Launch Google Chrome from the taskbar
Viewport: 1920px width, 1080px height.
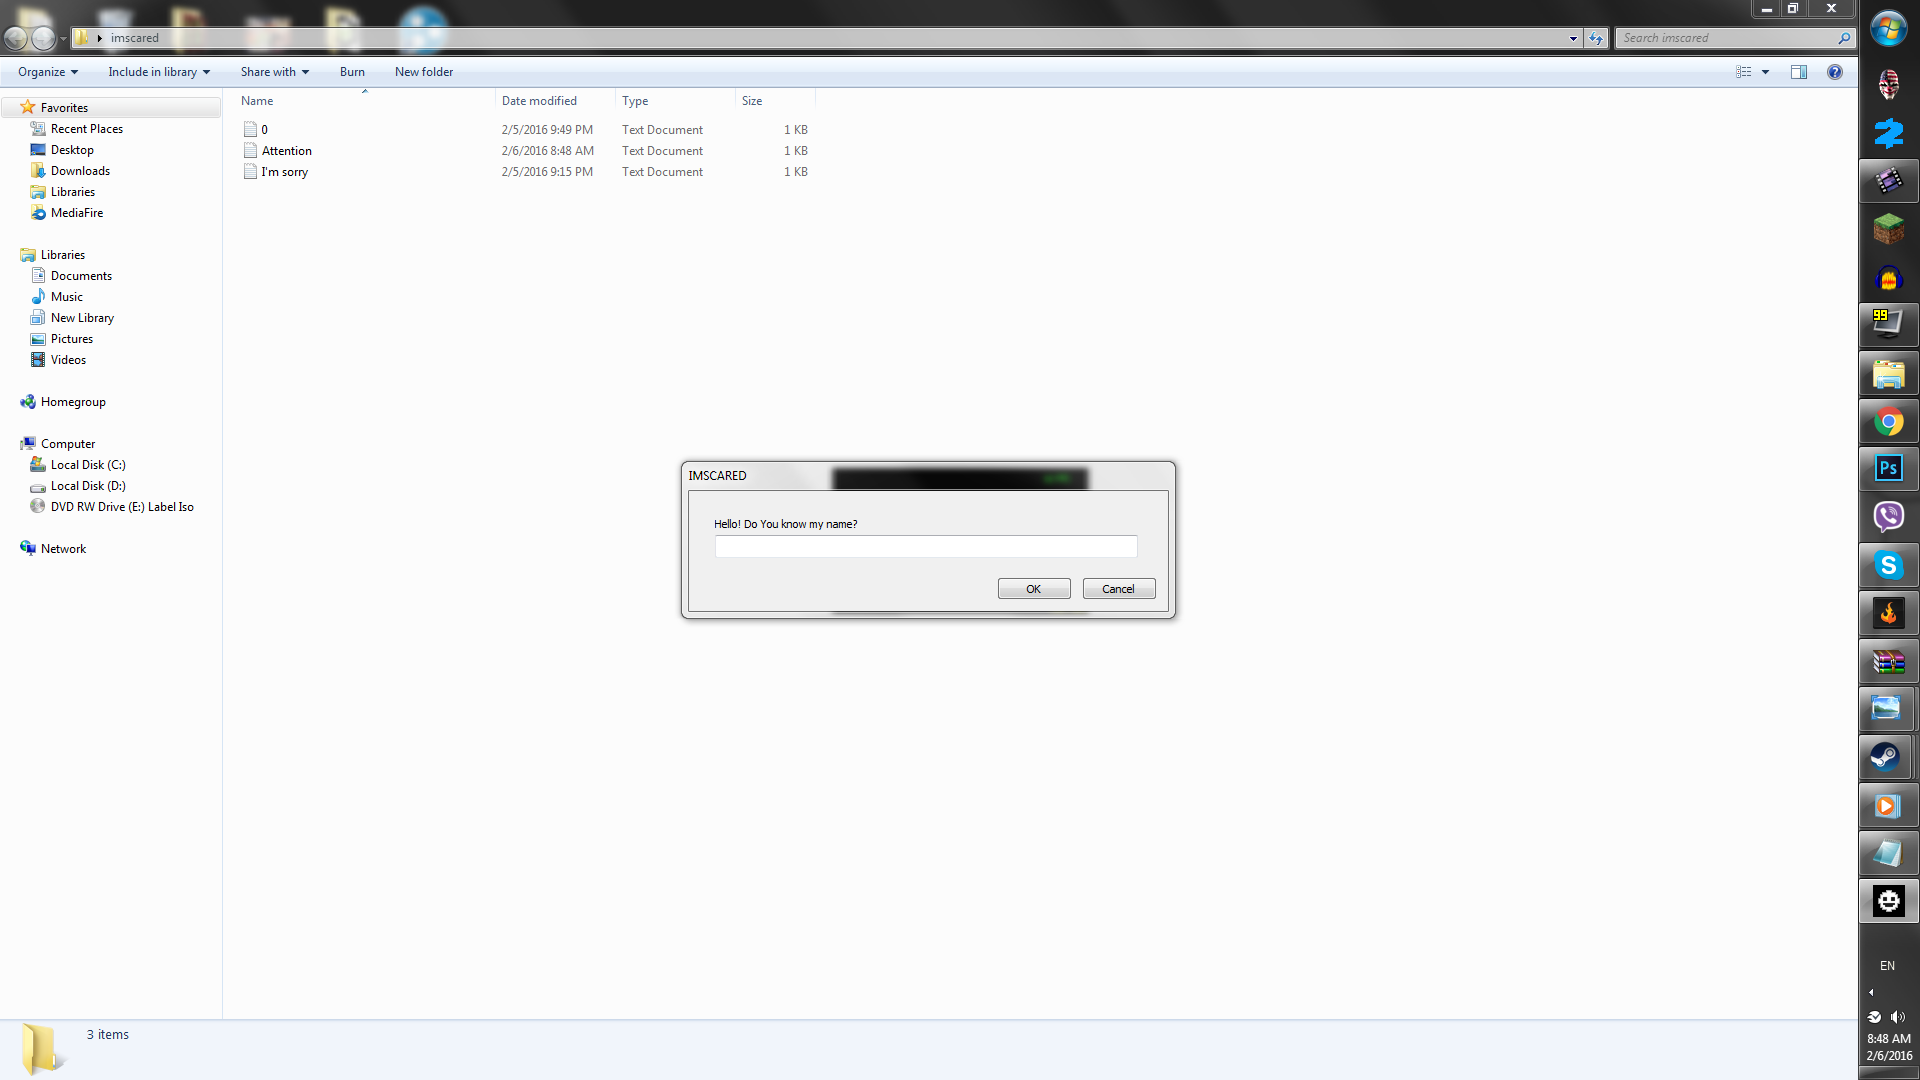[1888, 422]
